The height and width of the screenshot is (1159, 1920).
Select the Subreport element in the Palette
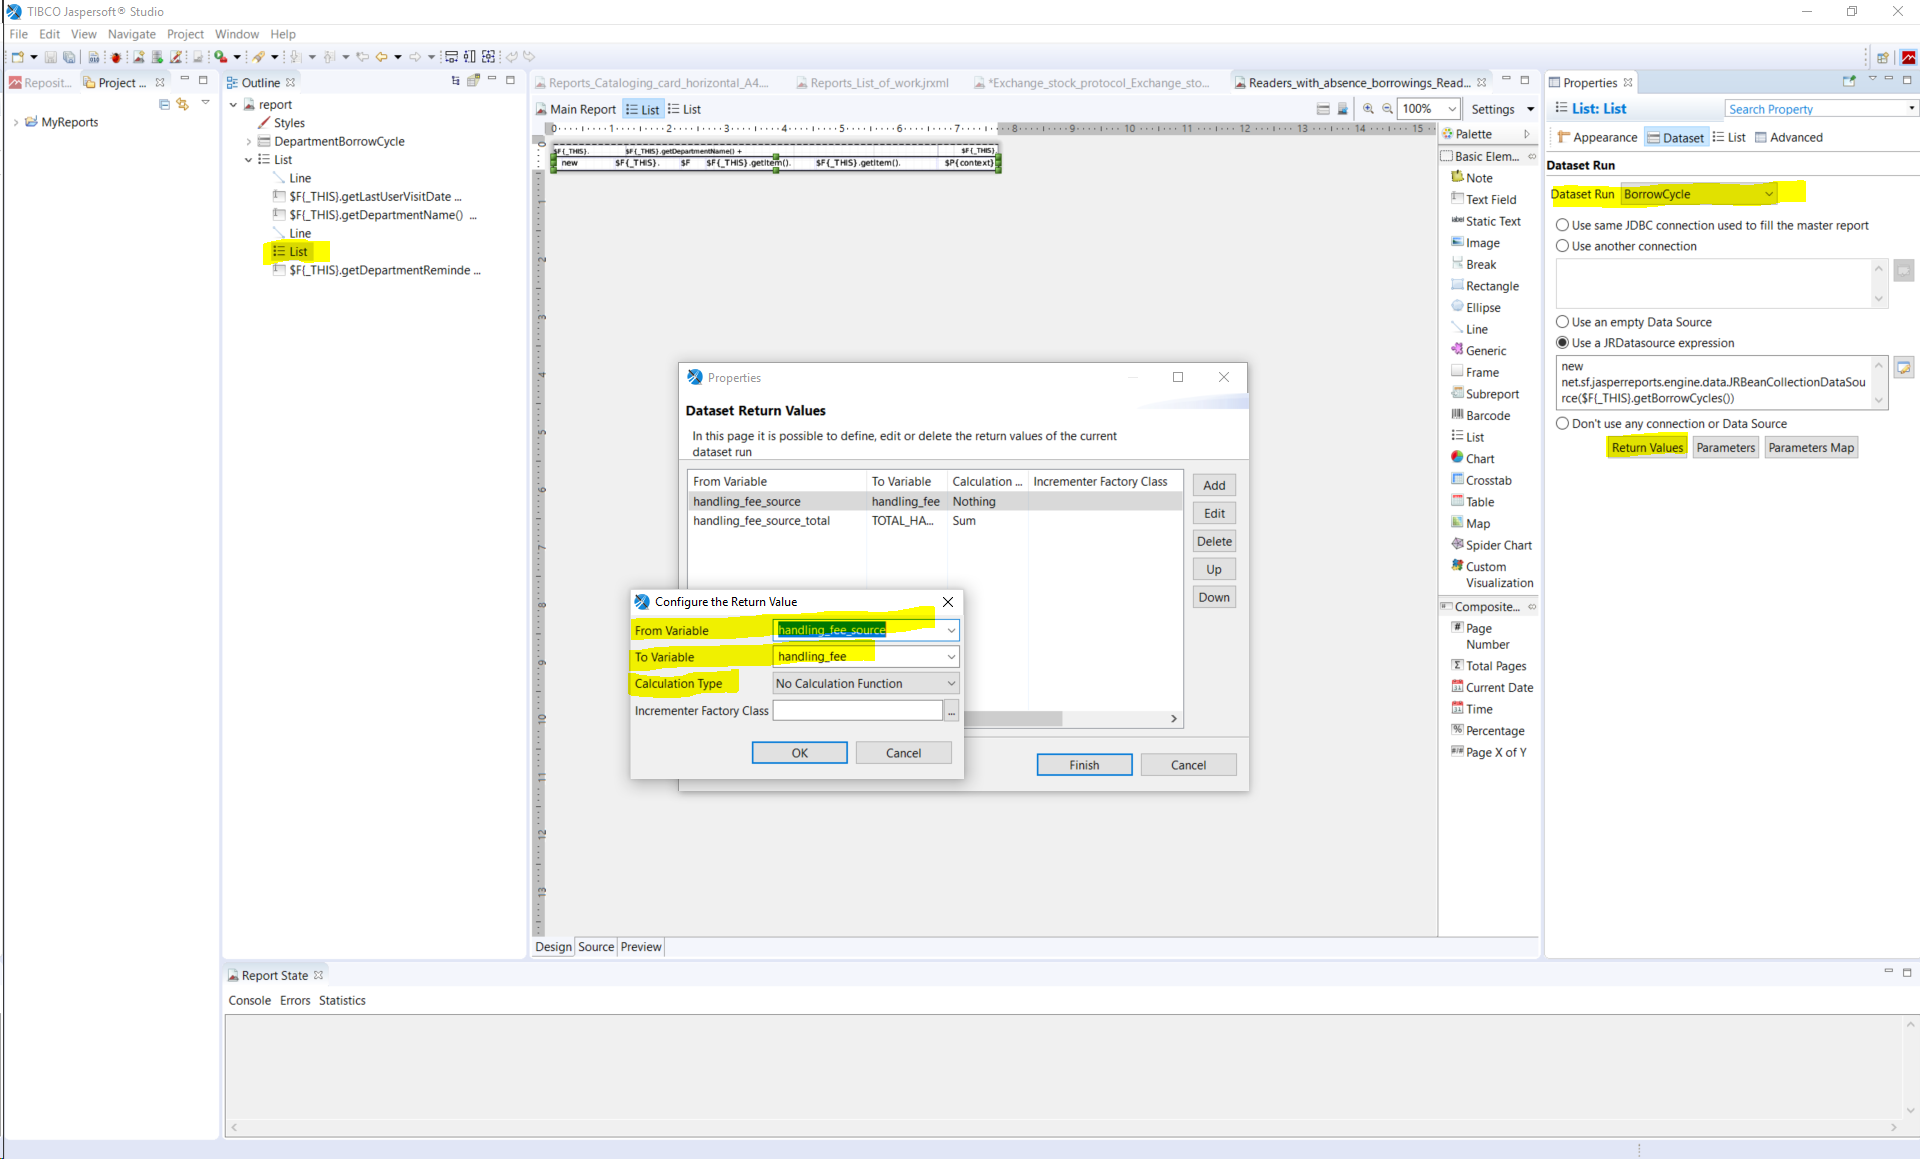[x=1491, y=394]
